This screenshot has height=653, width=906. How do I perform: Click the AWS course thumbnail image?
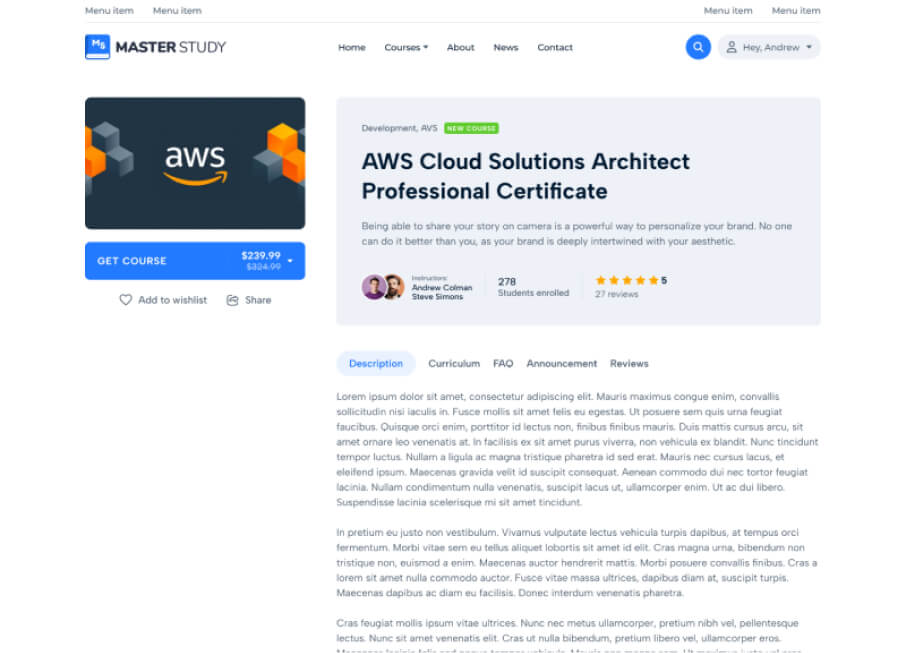pos(195,163)
